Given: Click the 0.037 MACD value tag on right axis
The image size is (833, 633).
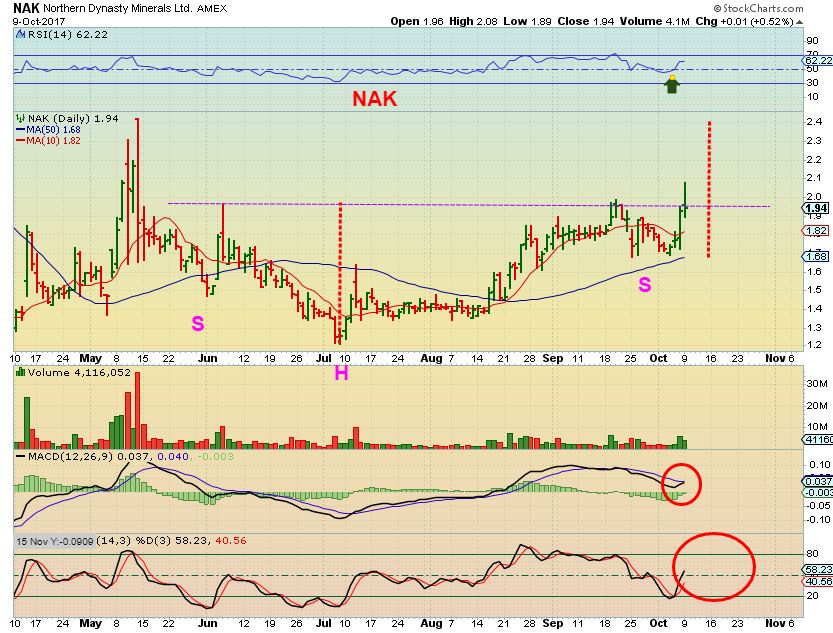Looking at the screenshot, I should tap(818, 481).
